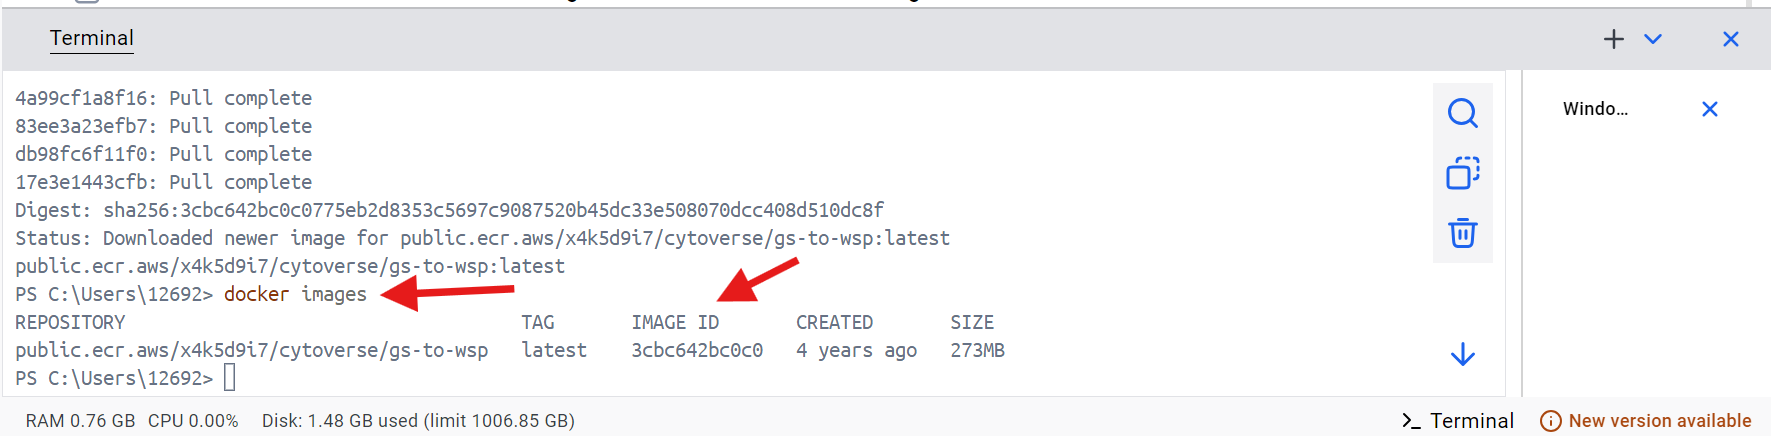Click the Disk usage status text
This screenshot has width=1771, height=436.
(418, 421)
